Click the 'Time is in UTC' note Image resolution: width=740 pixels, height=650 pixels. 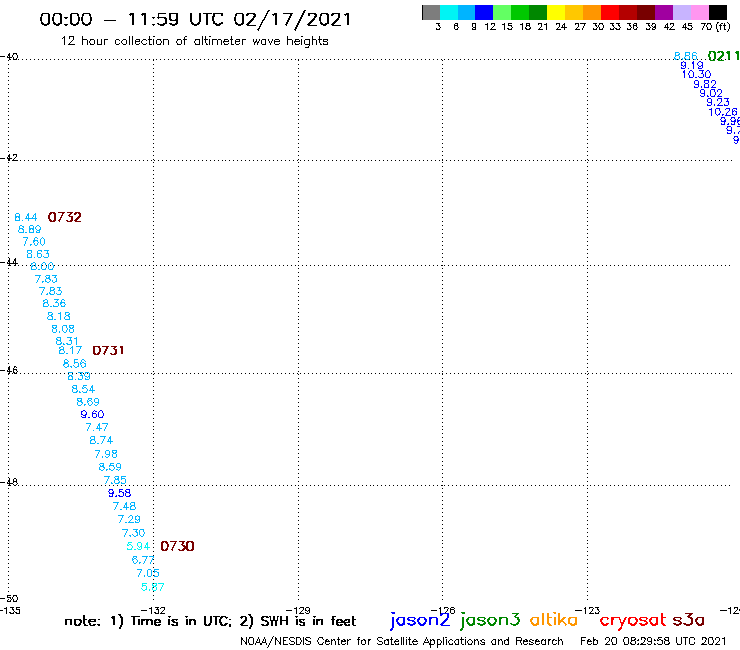click(x=181, y=621)
